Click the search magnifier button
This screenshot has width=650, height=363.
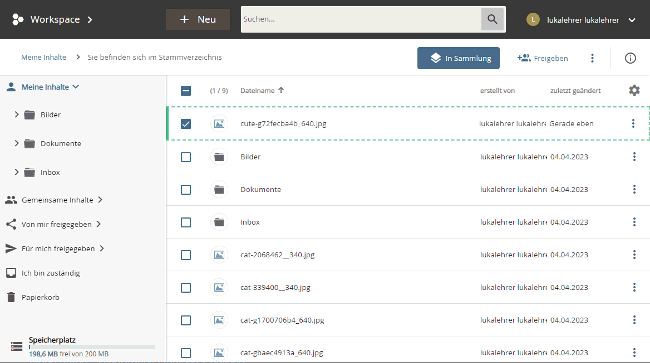492,19
